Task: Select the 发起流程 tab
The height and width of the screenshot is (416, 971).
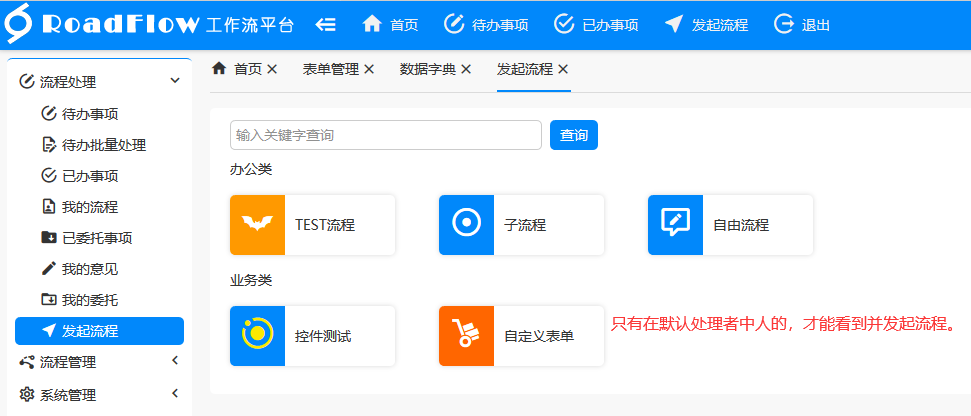Action: [525, 69]
